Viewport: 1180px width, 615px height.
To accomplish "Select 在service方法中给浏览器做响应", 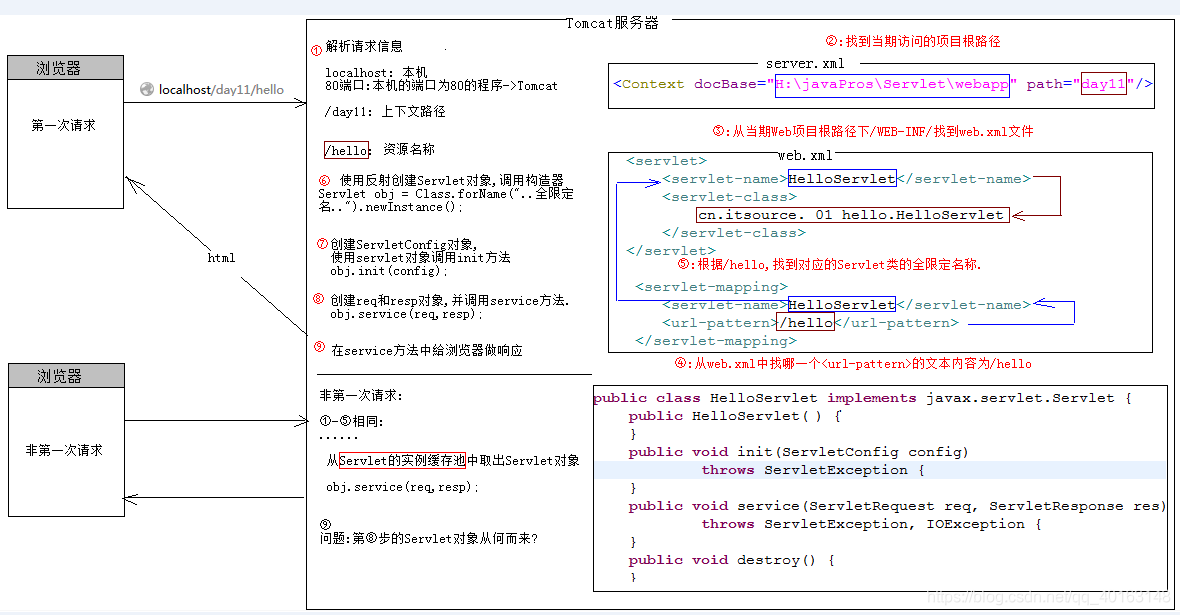I will pos(427,350).
